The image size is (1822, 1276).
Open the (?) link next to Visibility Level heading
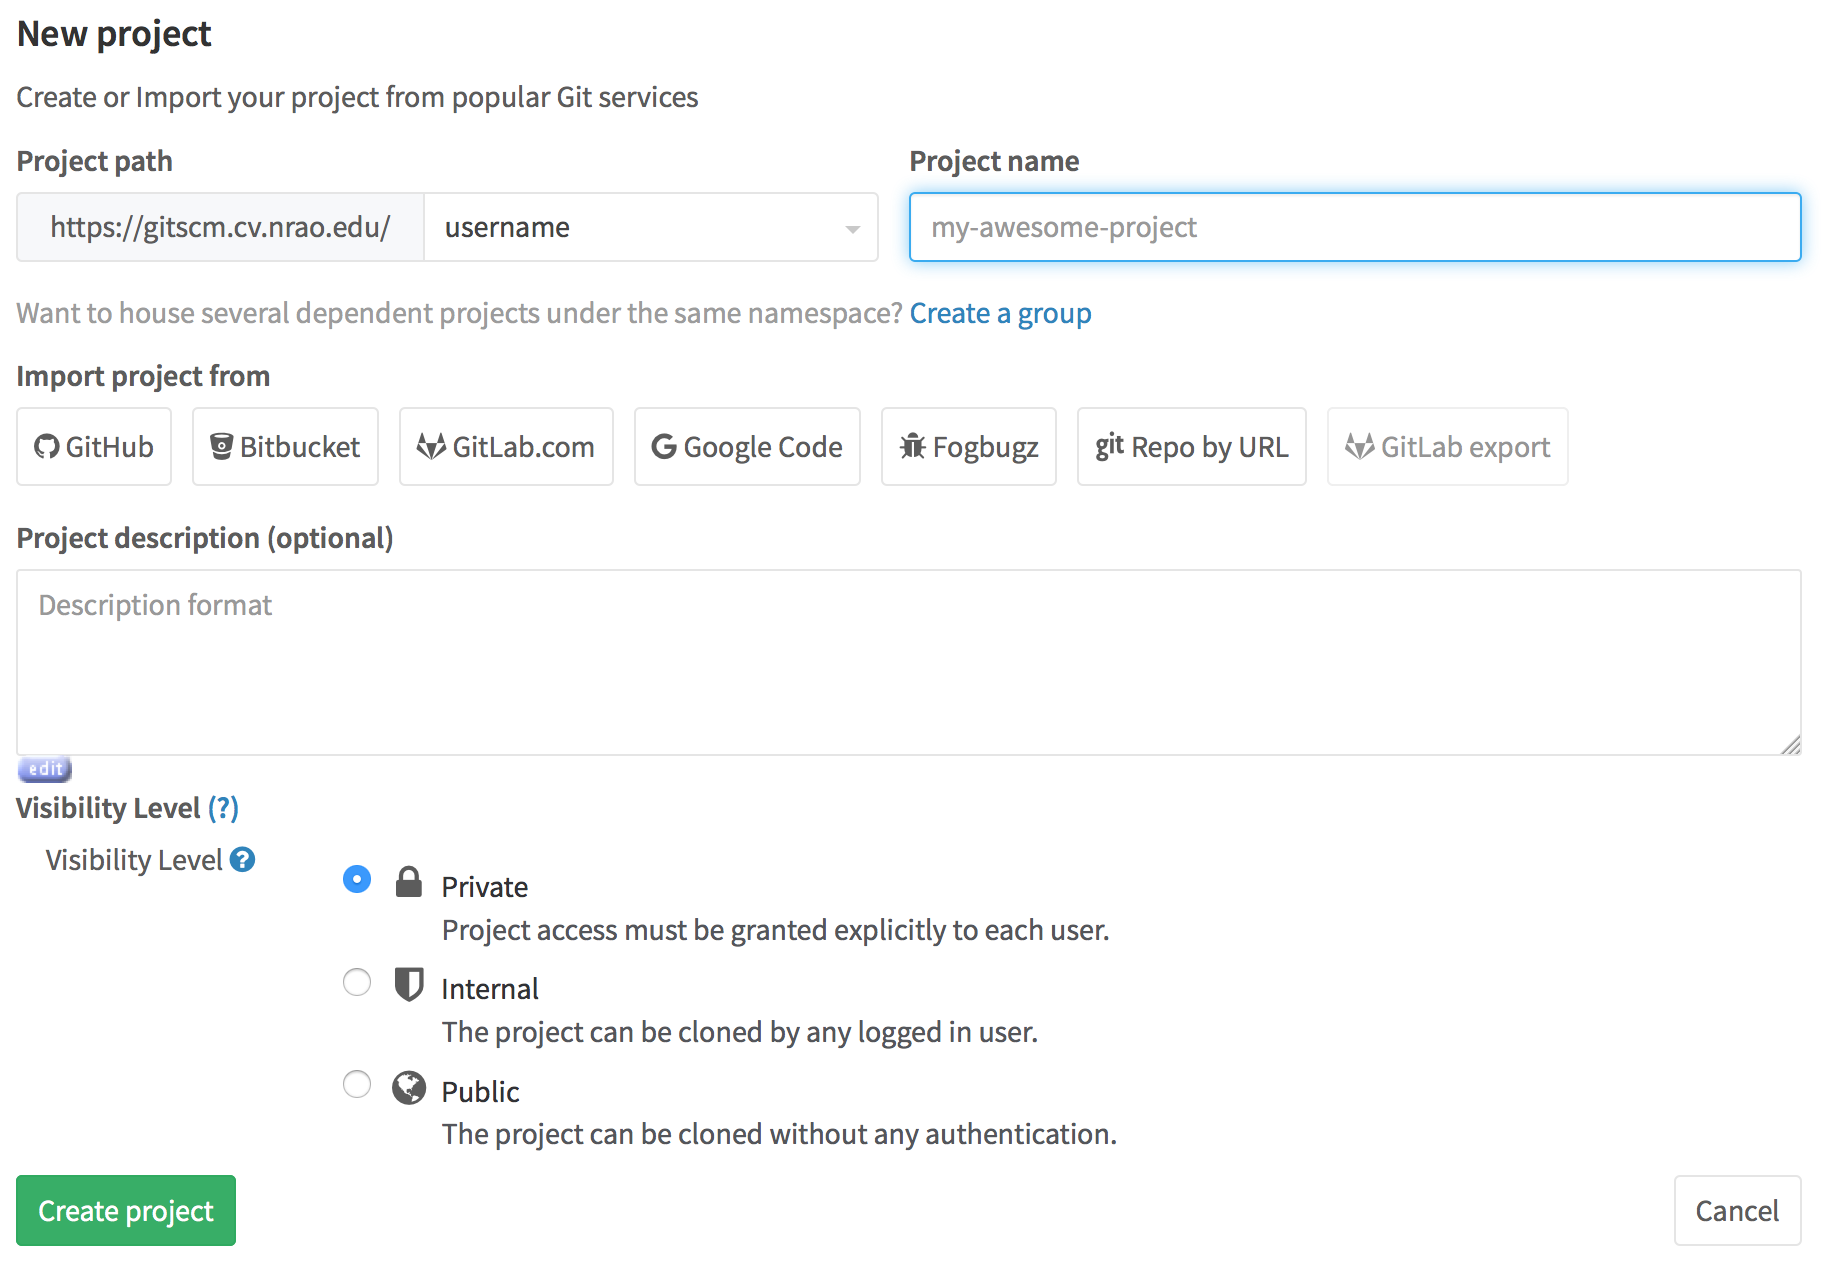[223, 808]
